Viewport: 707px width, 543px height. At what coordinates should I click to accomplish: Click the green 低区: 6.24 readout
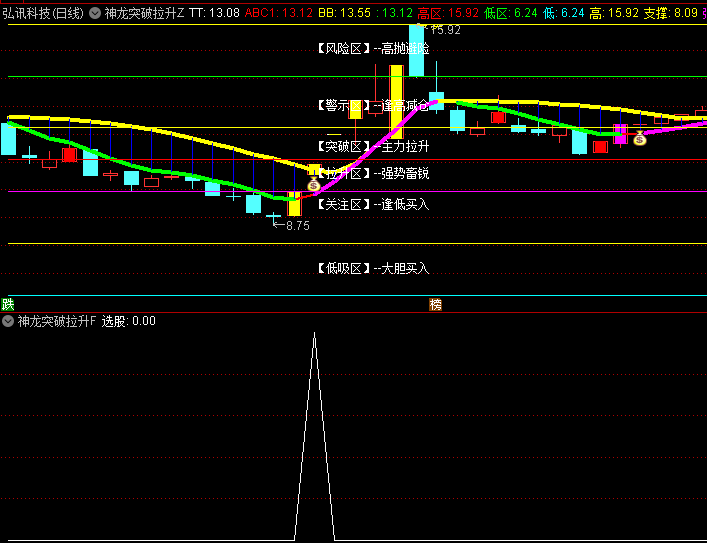point(510,13)
